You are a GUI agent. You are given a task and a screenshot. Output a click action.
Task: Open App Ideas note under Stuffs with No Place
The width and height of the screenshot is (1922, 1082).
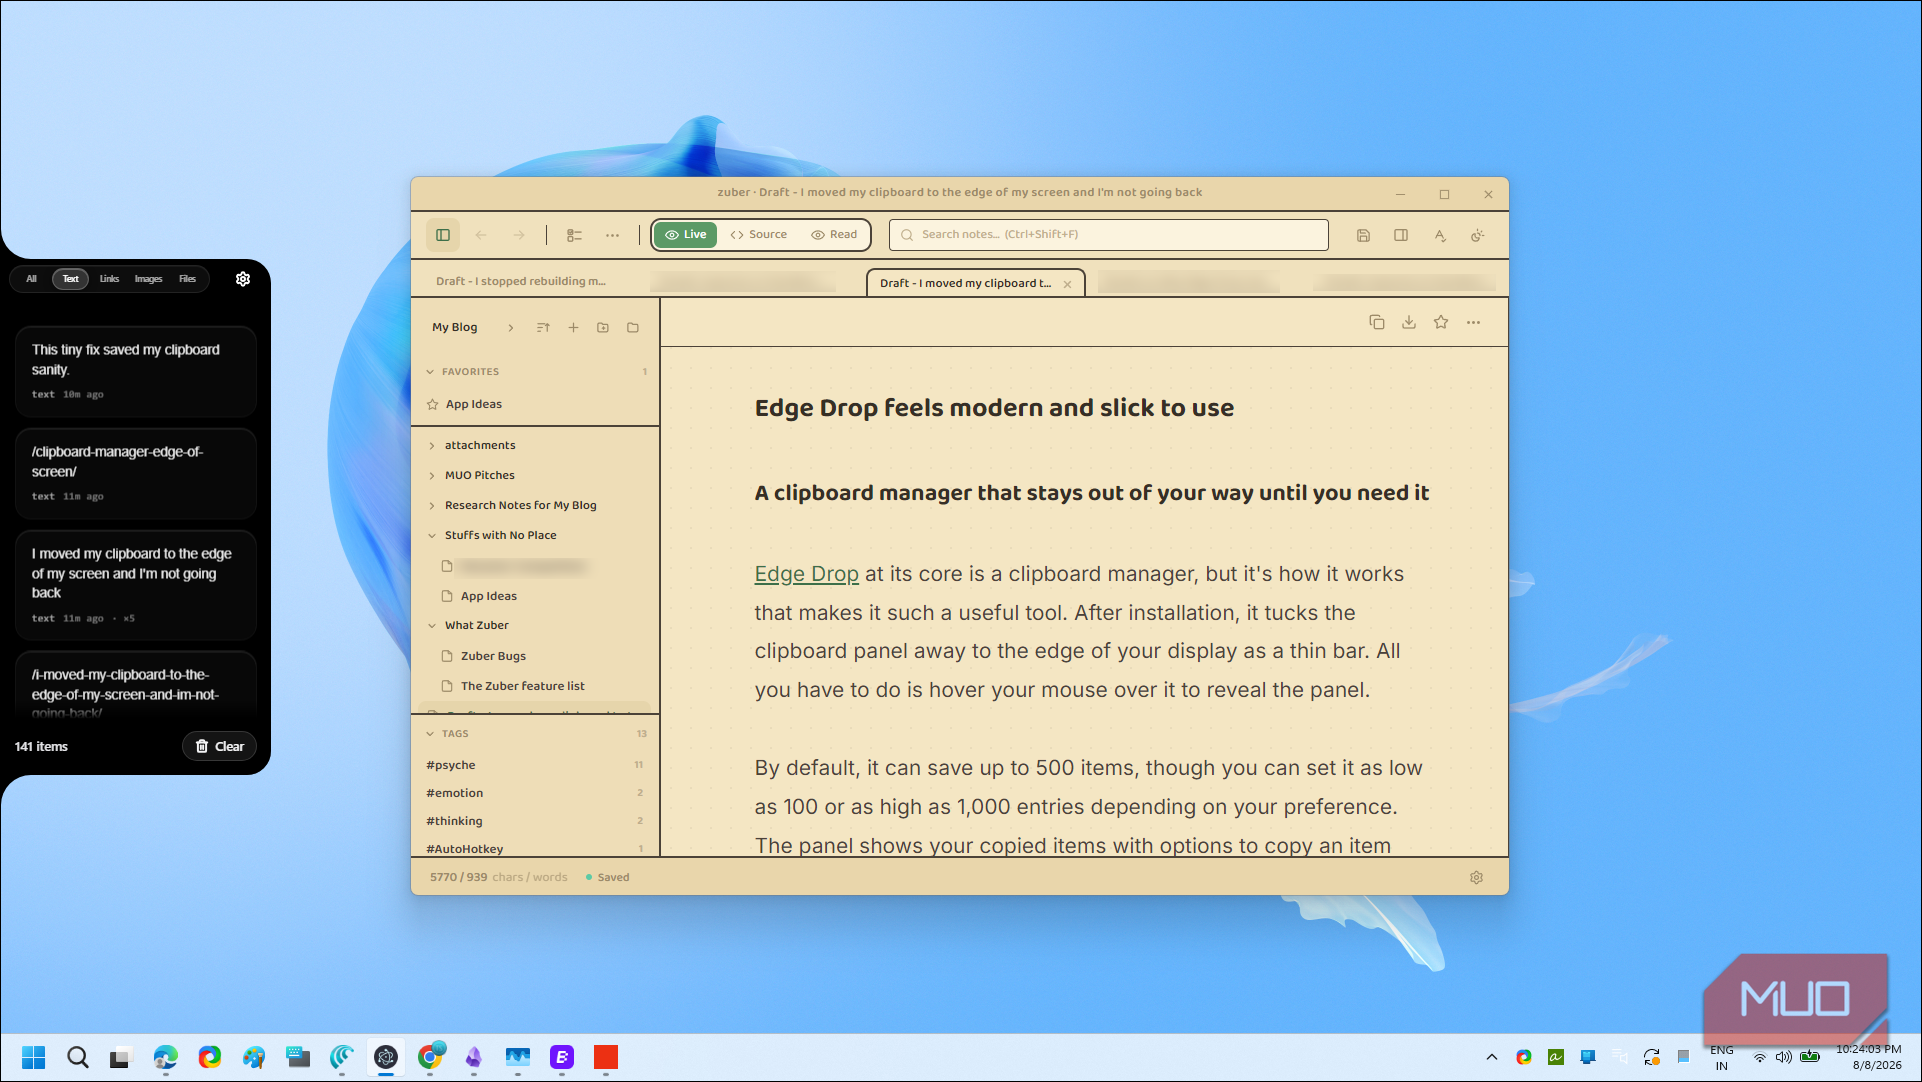(x=489, y=596)
